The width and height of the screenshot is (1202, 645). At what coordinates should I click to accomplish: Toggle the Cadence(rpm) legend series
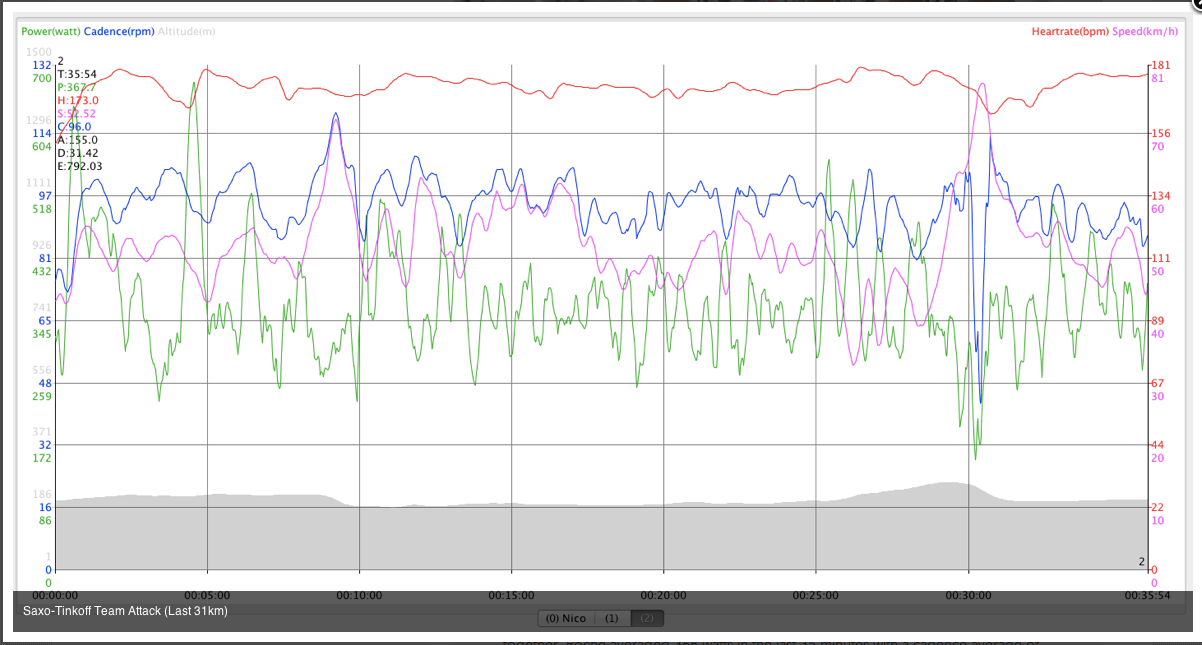click(119, 31)
